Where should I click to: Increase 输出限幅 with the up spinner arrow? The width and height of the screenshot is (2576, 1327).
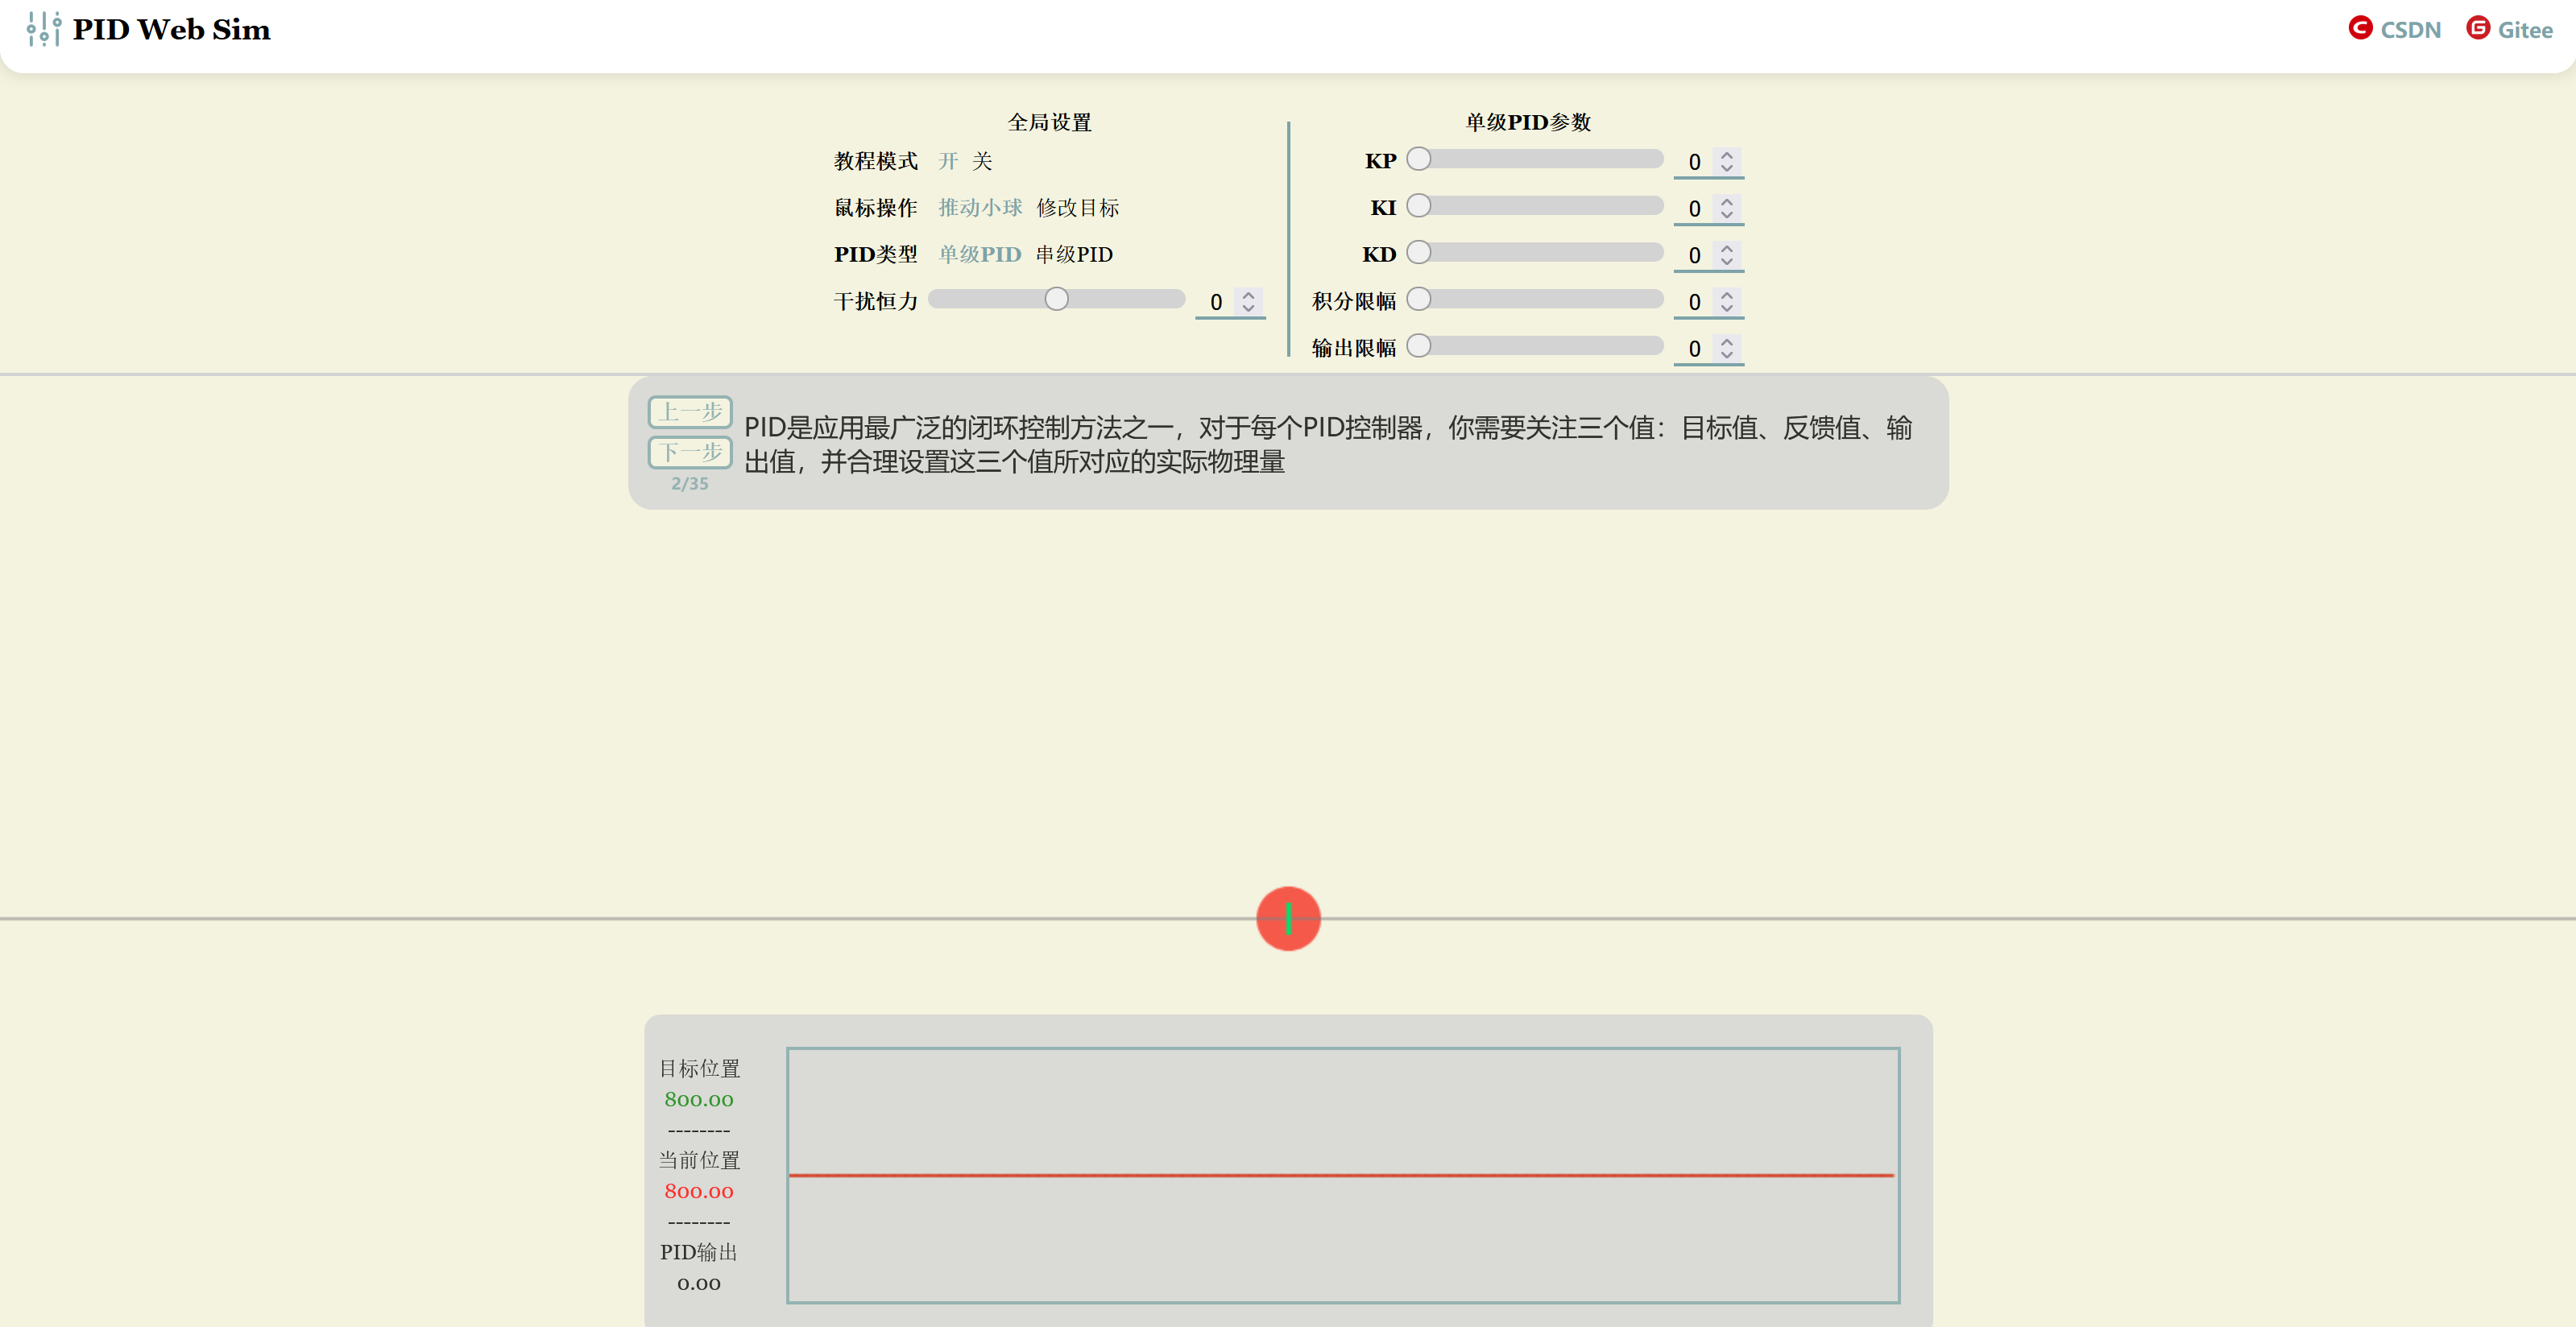pyautogui.click(x=1727, y=342)
